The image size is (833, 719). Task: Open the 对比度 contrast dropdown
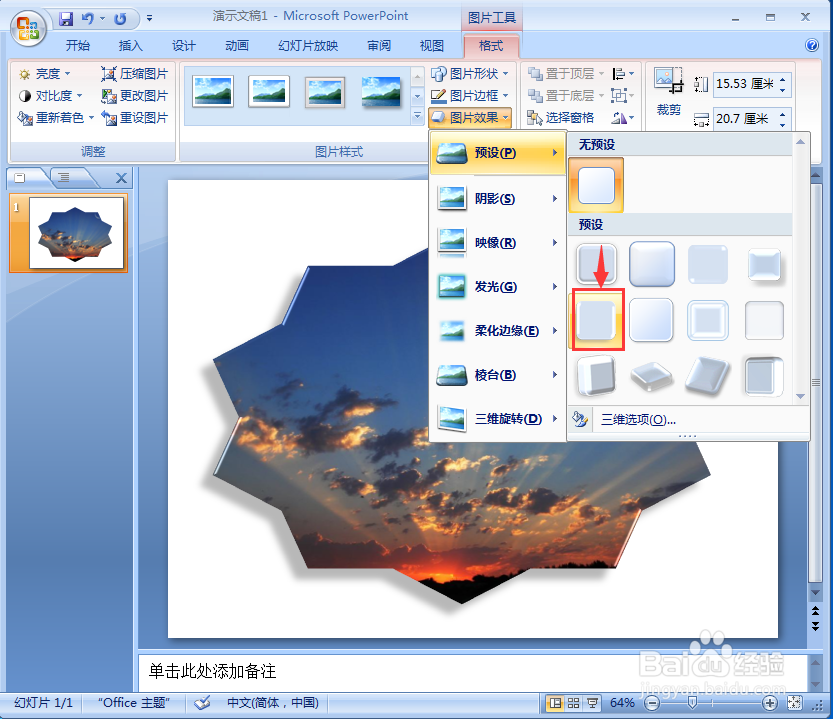point(50,96)
